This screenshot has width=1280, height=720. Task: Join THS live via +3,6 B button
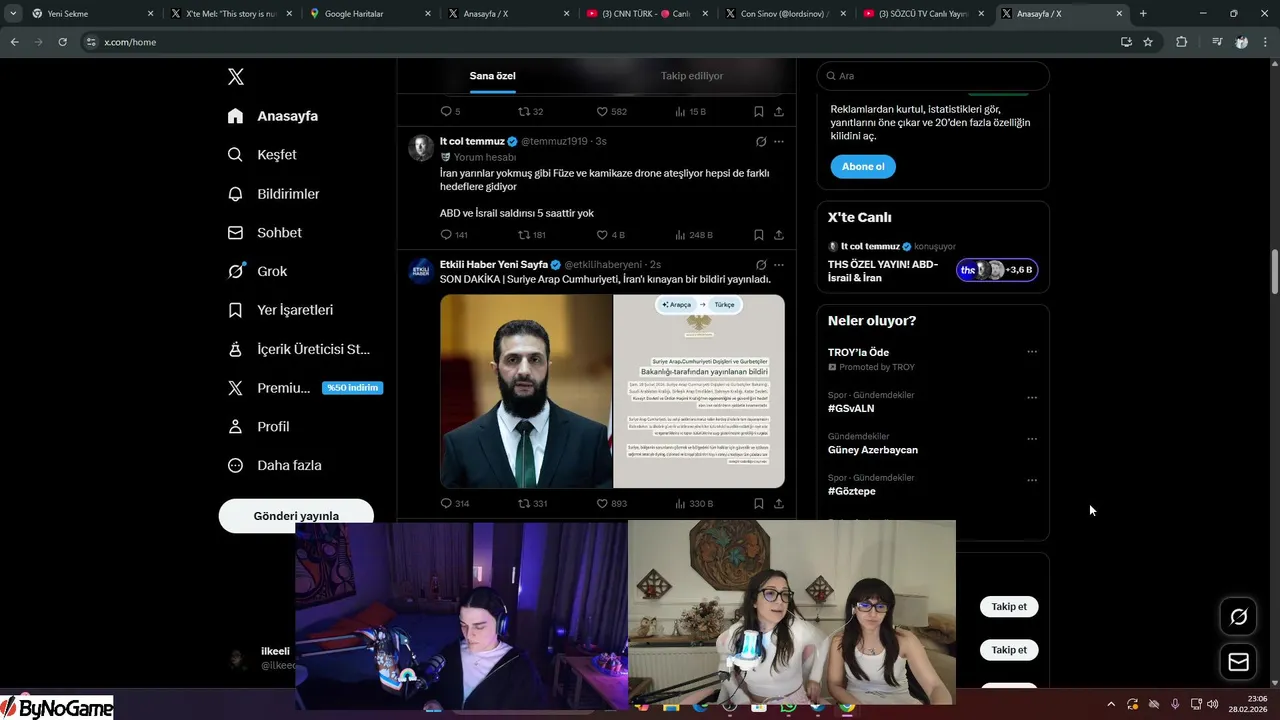pyautogui.click(x=997, y=270)
